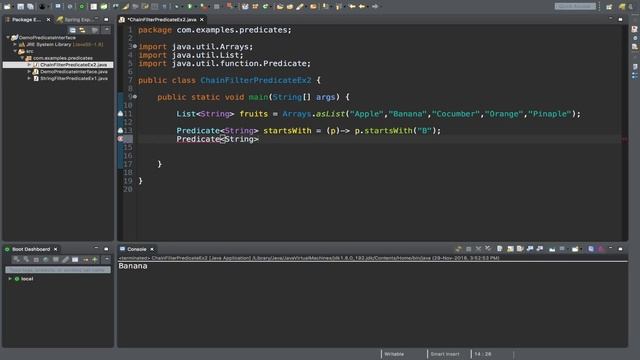Click green plus icon in Boot Dashboard toolbar
Viewport: 640px width, 360px height.
click(95, 260)
